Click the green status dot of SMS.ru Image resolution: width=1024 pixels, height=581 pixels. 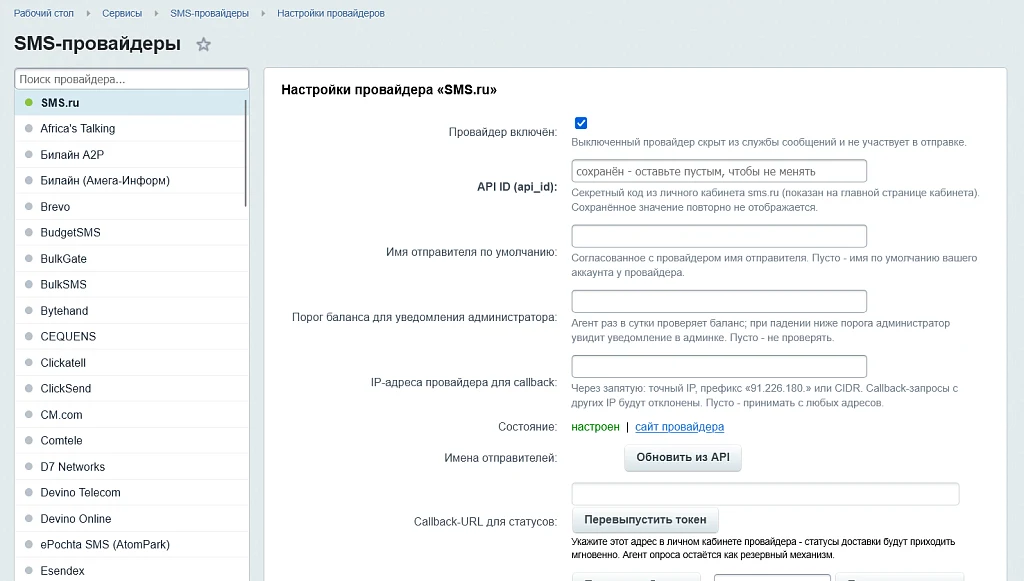click(x=29, y=102)
